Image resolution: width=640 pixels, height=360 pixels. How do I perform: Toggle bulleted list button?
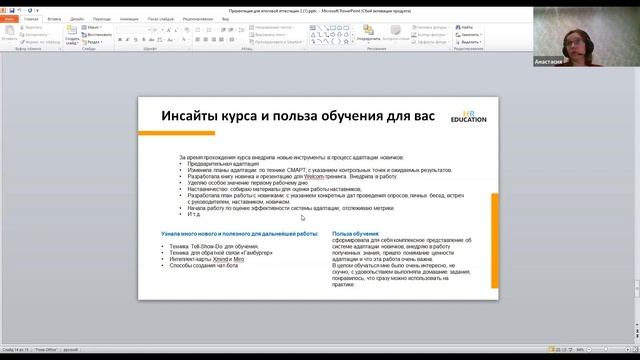[x=198, y=30]
